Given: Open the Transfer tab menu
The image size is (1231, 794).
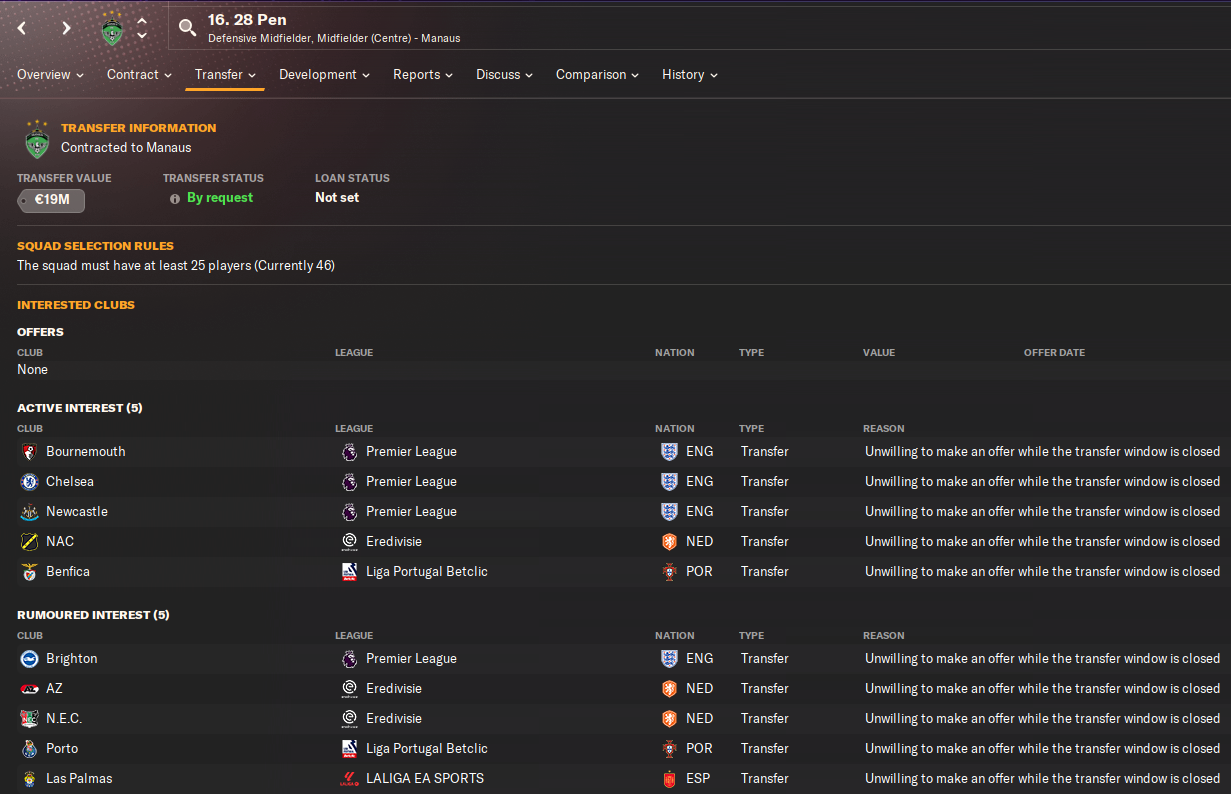Looking at the screenshot, I should pos(225,75).
